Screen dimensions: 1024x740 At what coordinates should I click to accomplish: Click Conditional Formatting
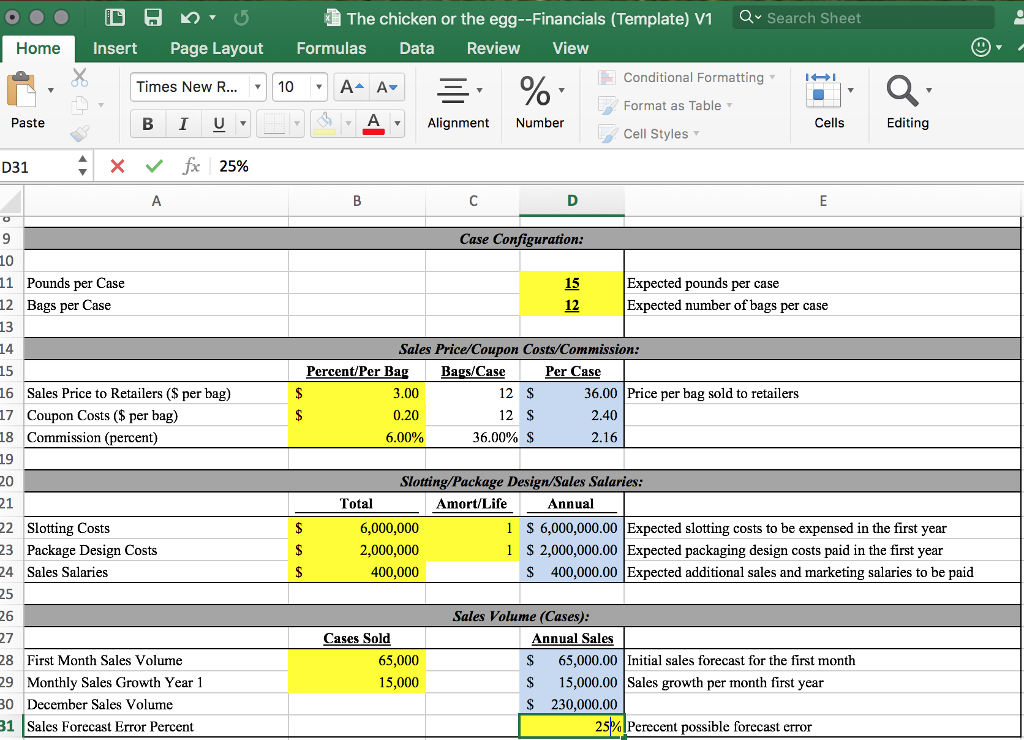[x=692, y=77]
